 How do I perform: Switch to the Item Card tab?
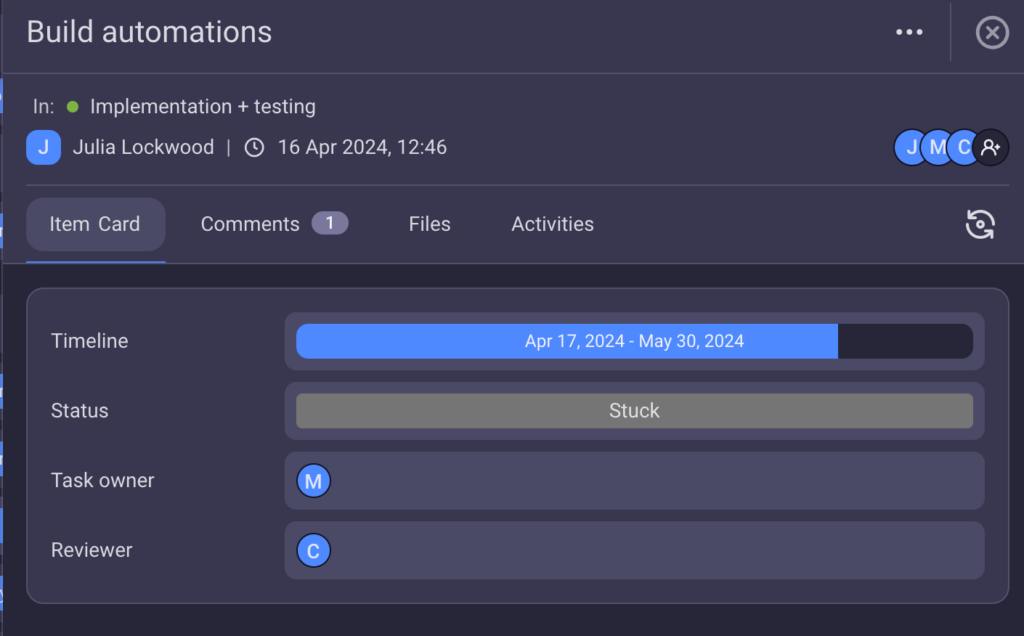[x=95, y=224]
